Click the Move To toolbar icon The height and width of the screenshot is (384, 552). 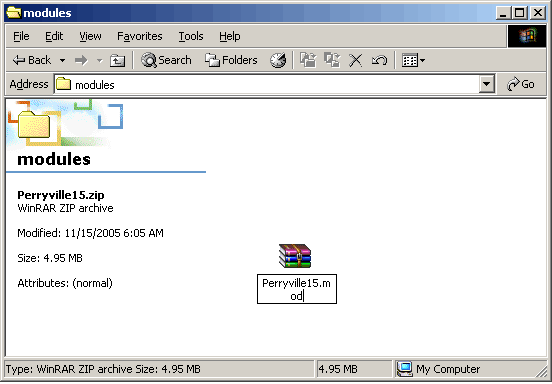click(308, 60)
